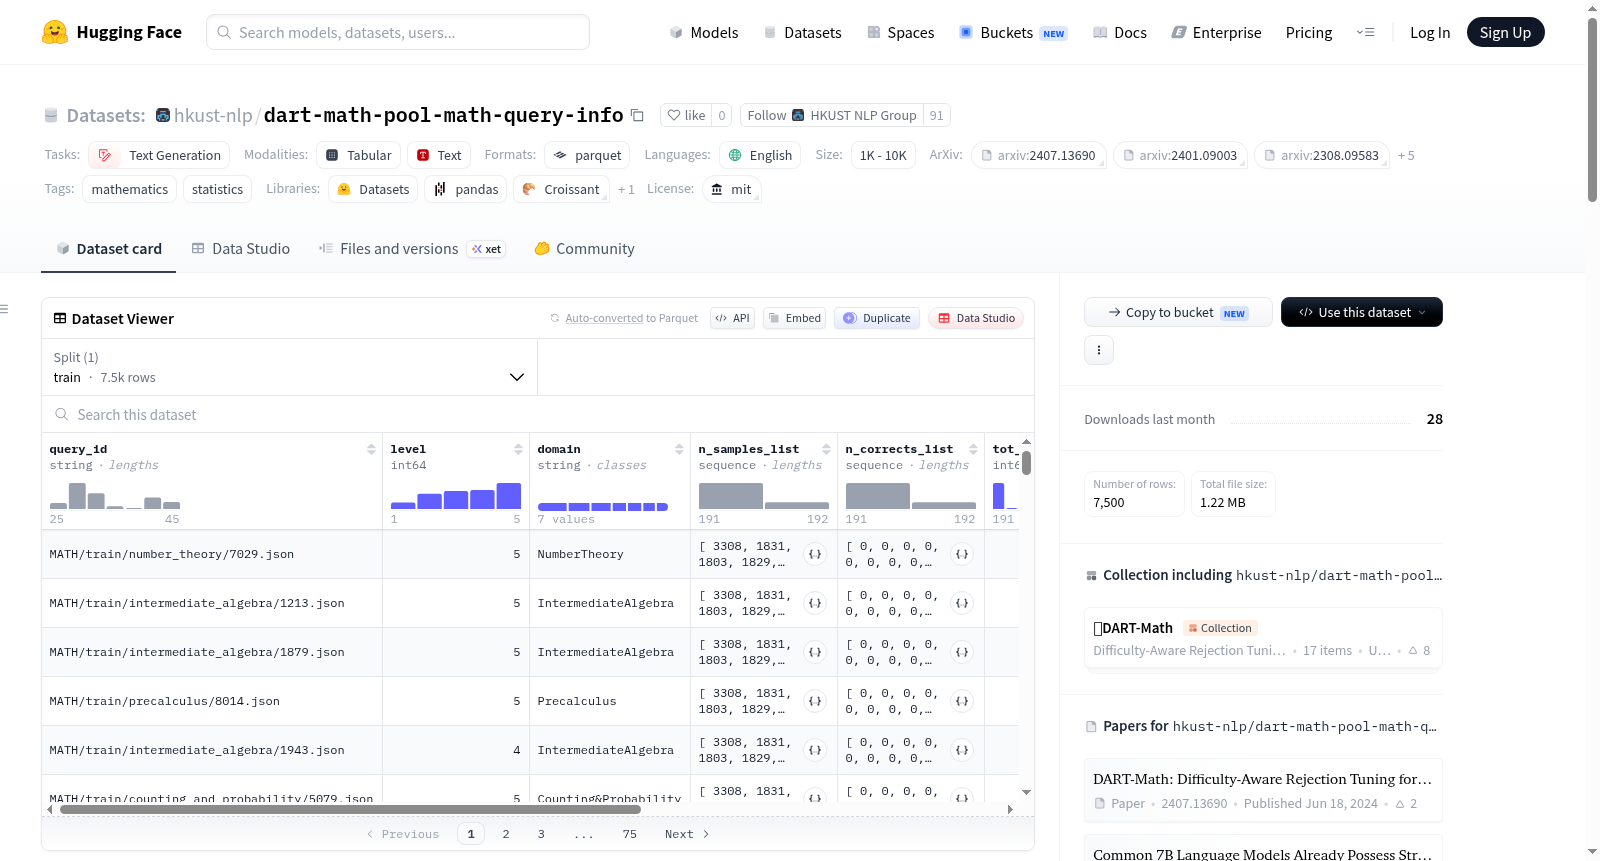Like the dataset with the heart button
Image resolution: width=1600 pixels, height=861 pixels.
pyautogui.click(x=686, y=115)
